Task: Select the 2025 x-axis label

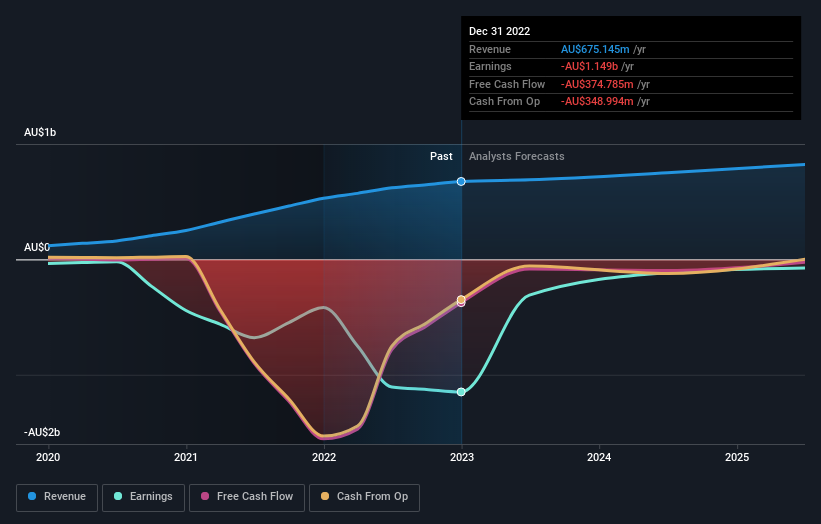Action: [737, 458]
